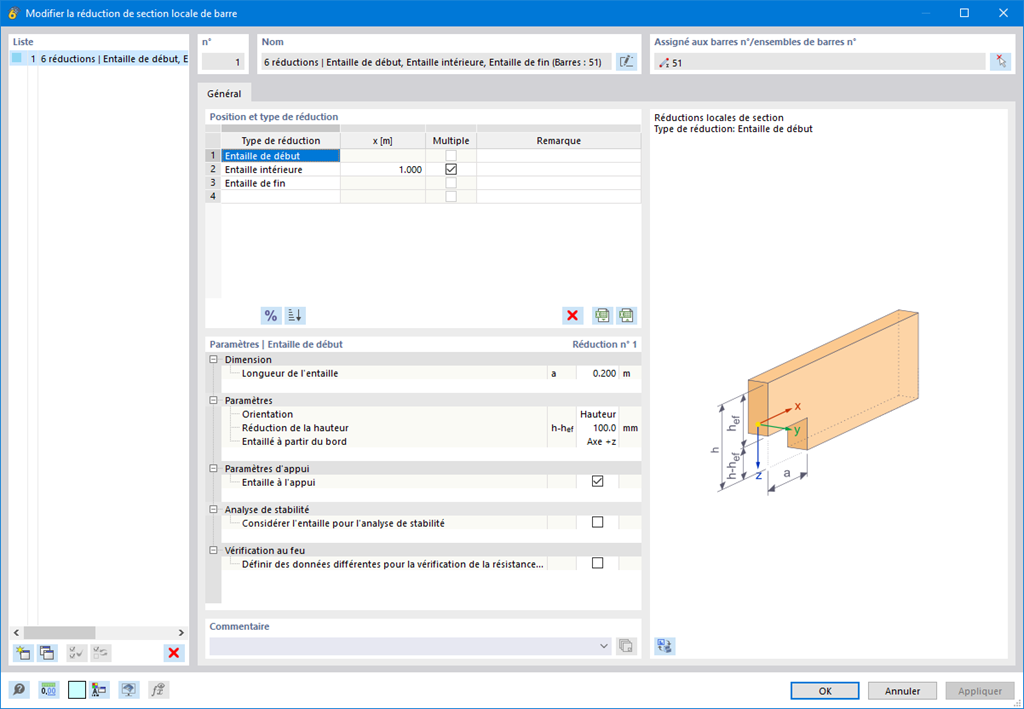Viewport: 1024px width, 709px height.
Task: Click the Multiple column header
Action: tap(451, 141)
